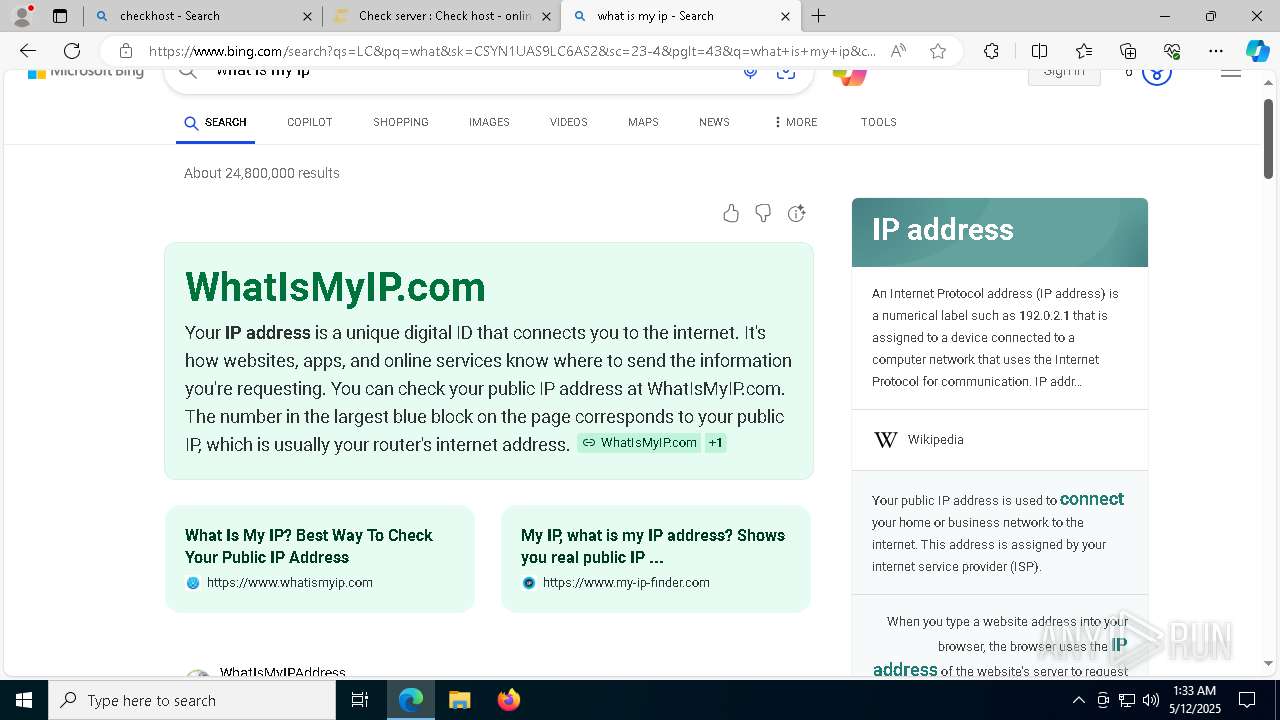Open a new browser tab
The image size is (1280, 720).
point(818,16)
